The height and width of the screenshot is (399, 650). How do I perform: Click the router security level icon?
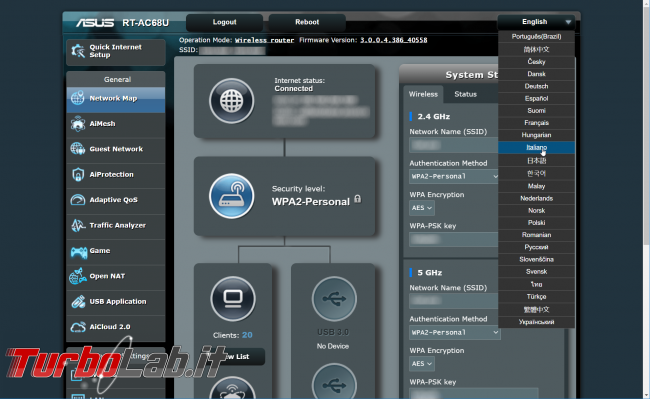[231, 196]
